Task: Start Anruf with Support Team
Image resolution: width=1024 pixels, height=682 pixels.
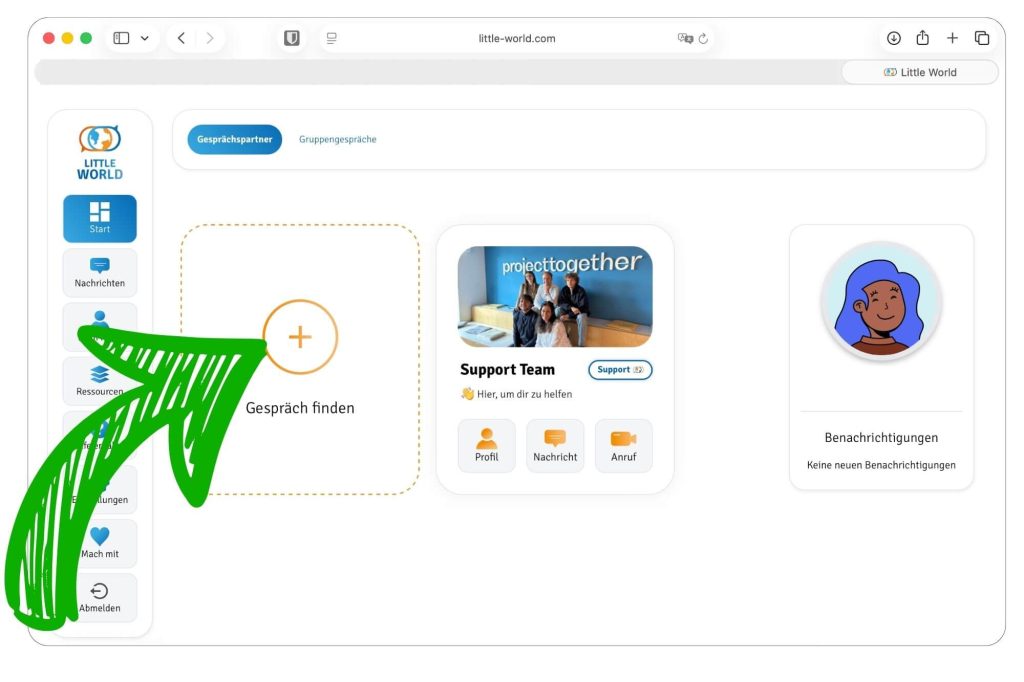Action: [623, 445]
